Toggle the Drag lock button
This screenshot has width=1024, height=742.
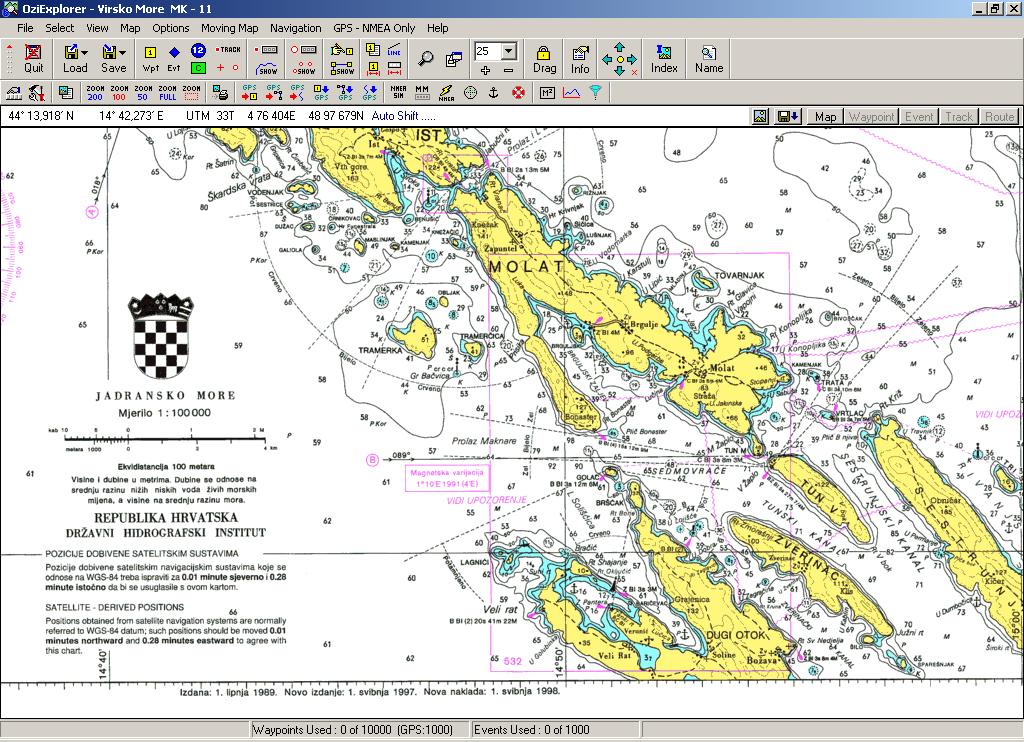544,59
